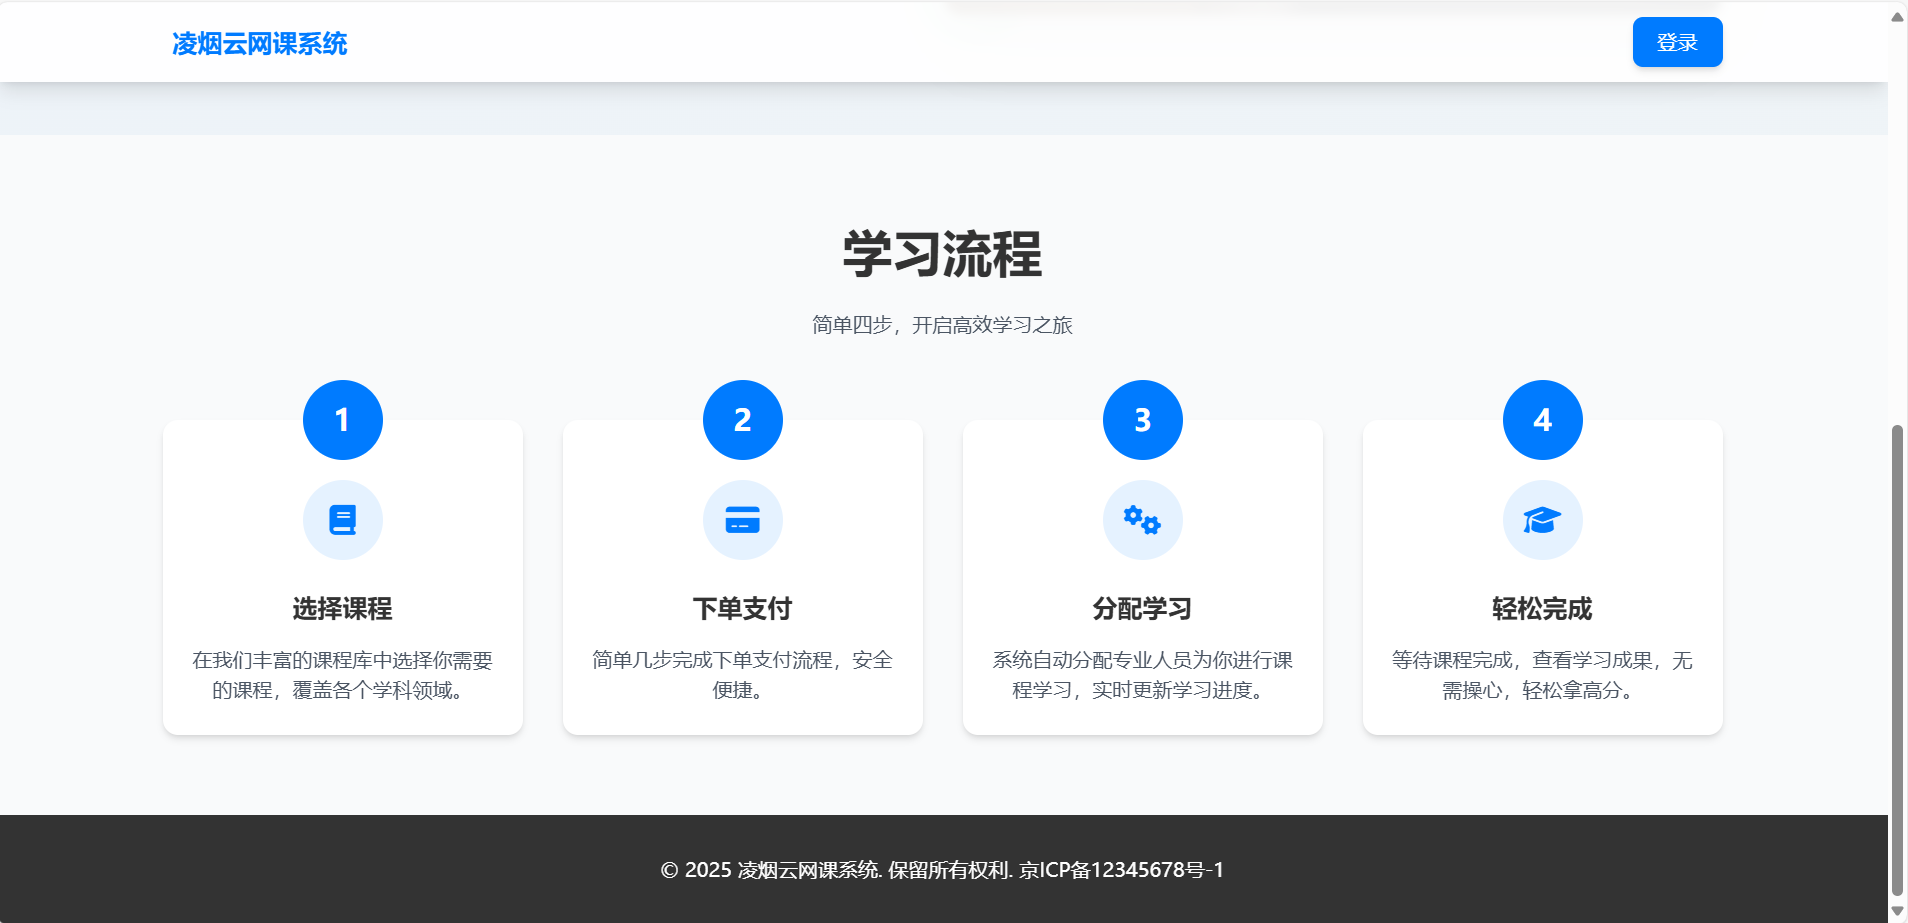Viewport: 1908px width, 923px height.
Task: Open the 凌烟云网课系统 site logo link
Action: click(x=260, y=44)
